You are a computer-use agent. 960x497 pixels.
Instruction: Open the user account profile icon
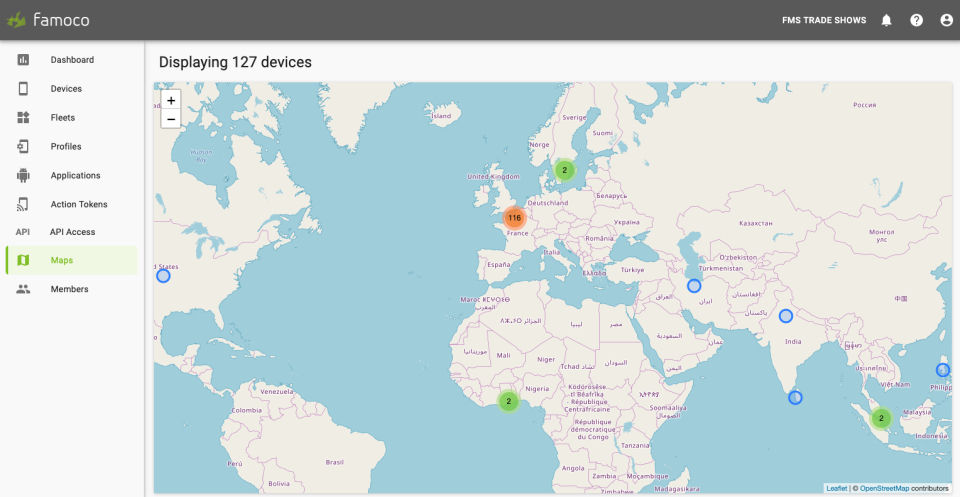[x=947, y=20]
